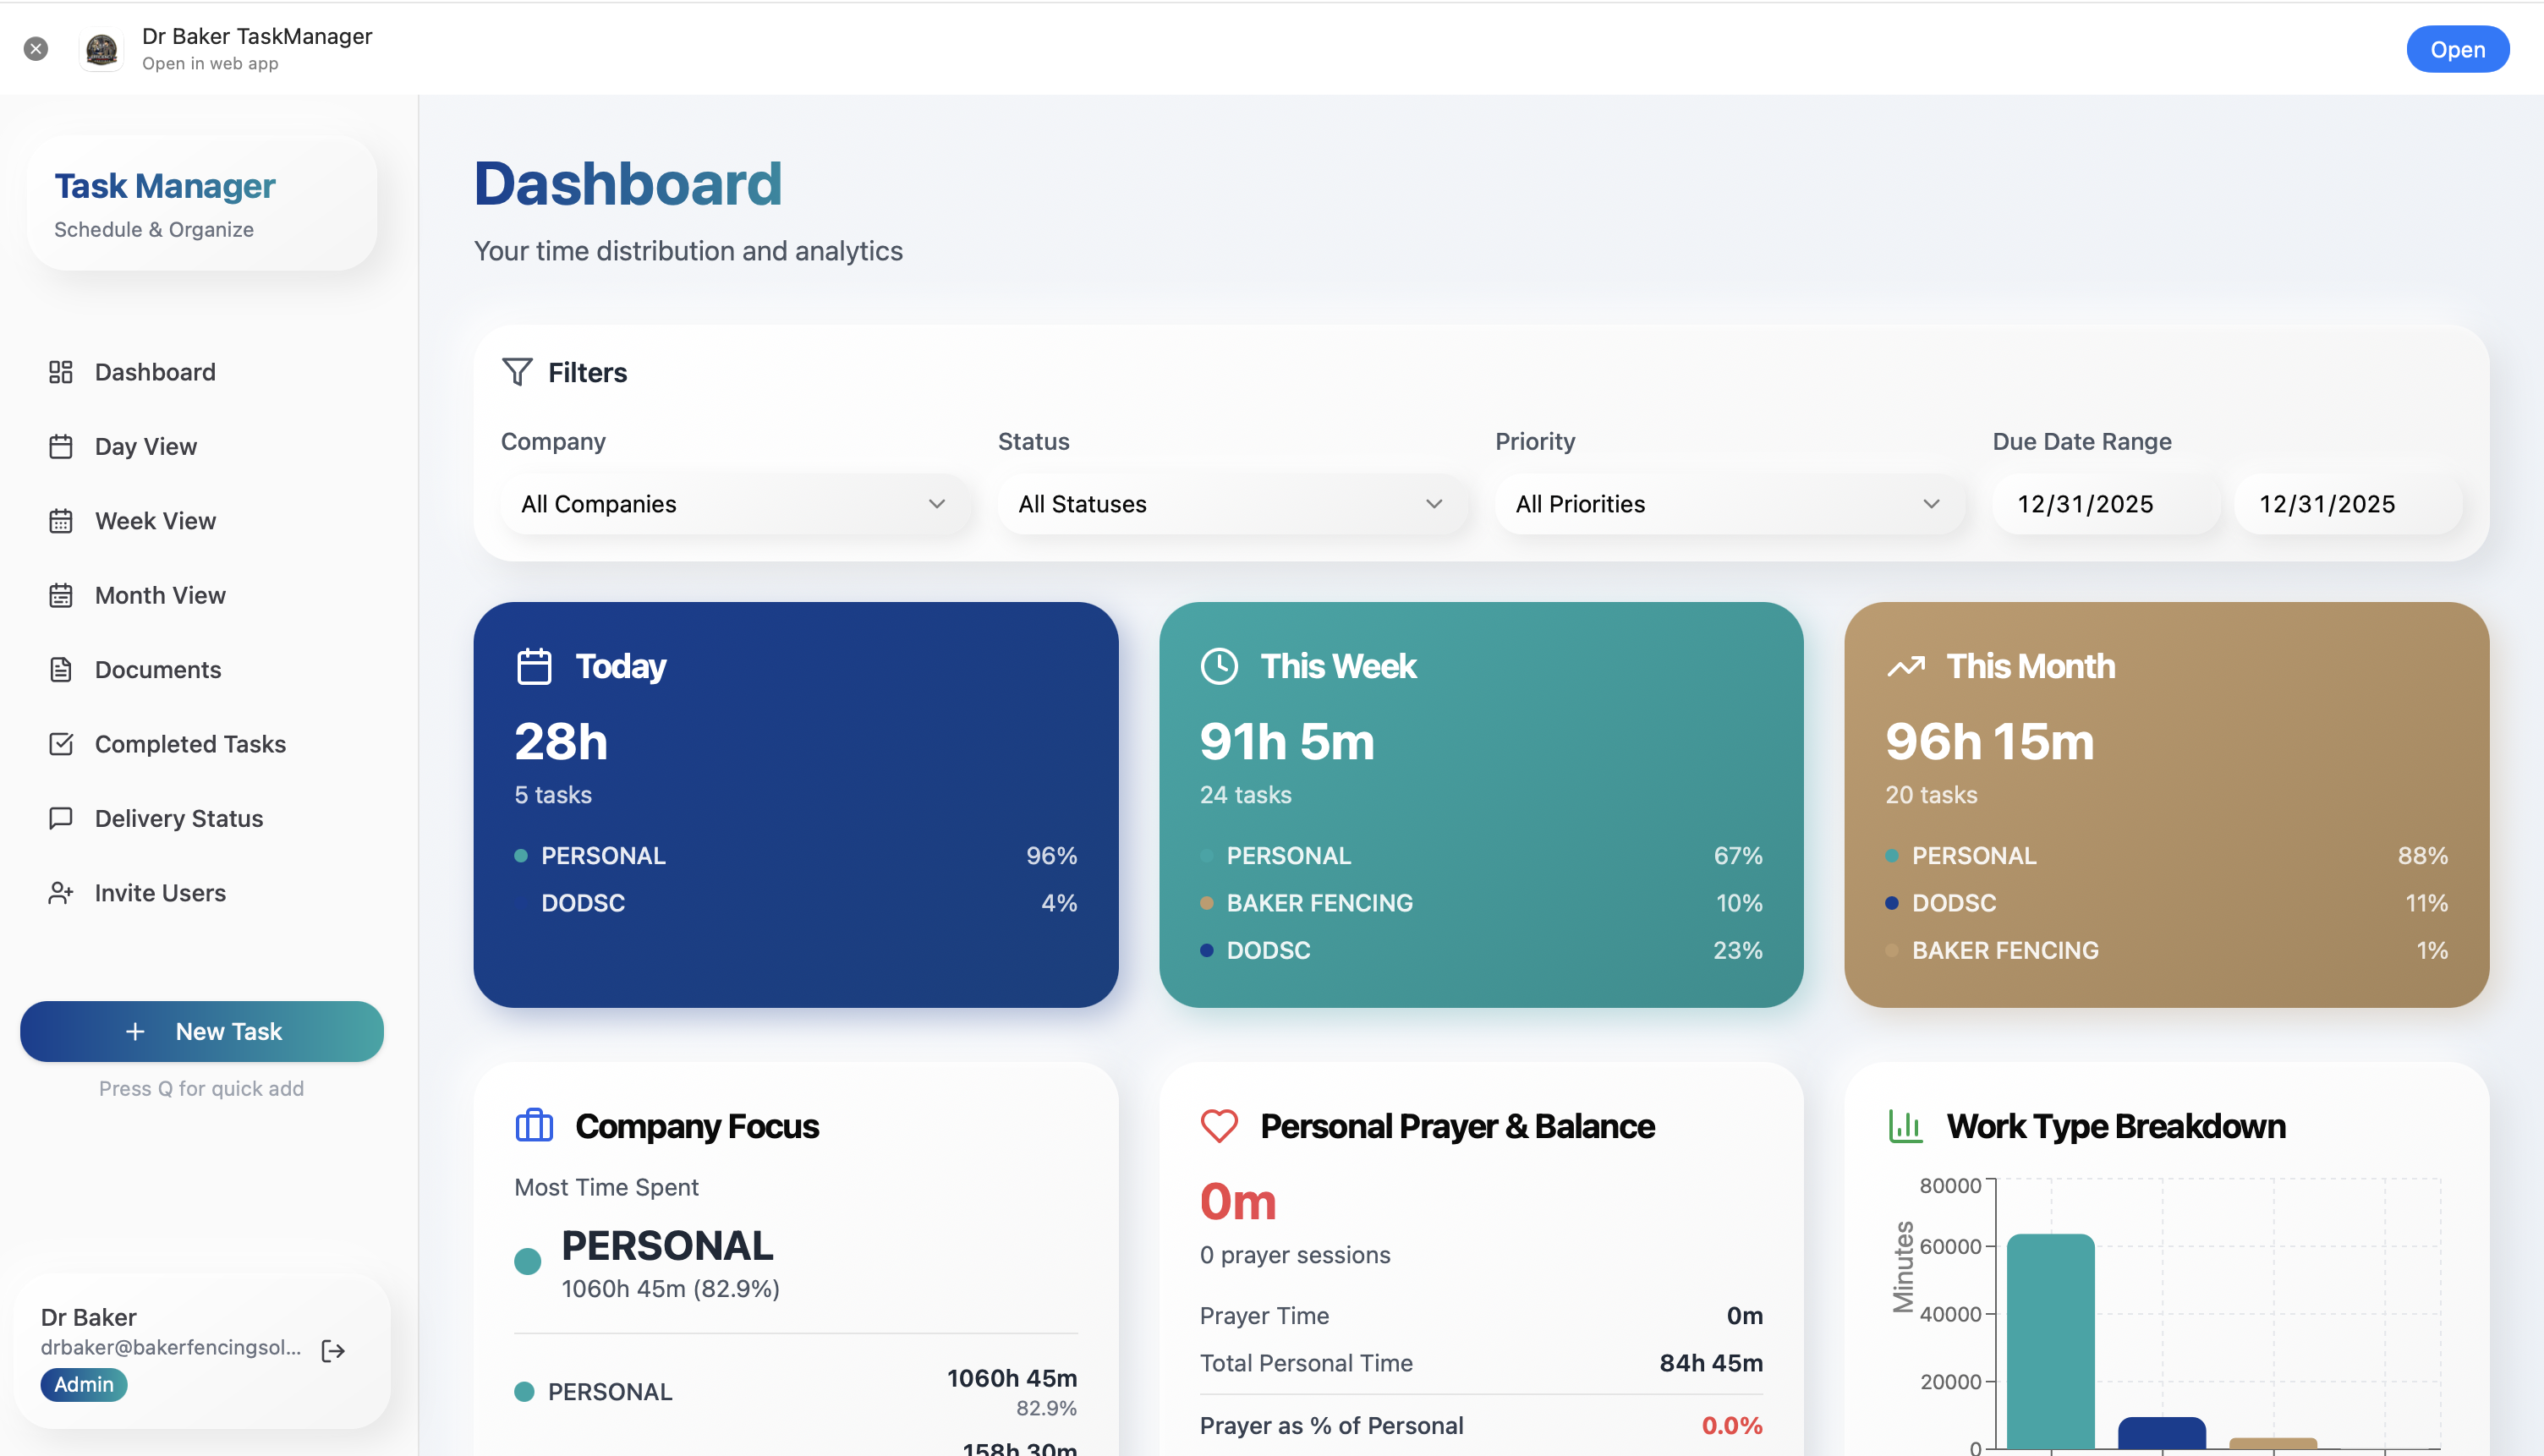The image size is (2544, 1456).
Task: Click the 91h 5m total on This Week
Action: [x=1287, y=742]
